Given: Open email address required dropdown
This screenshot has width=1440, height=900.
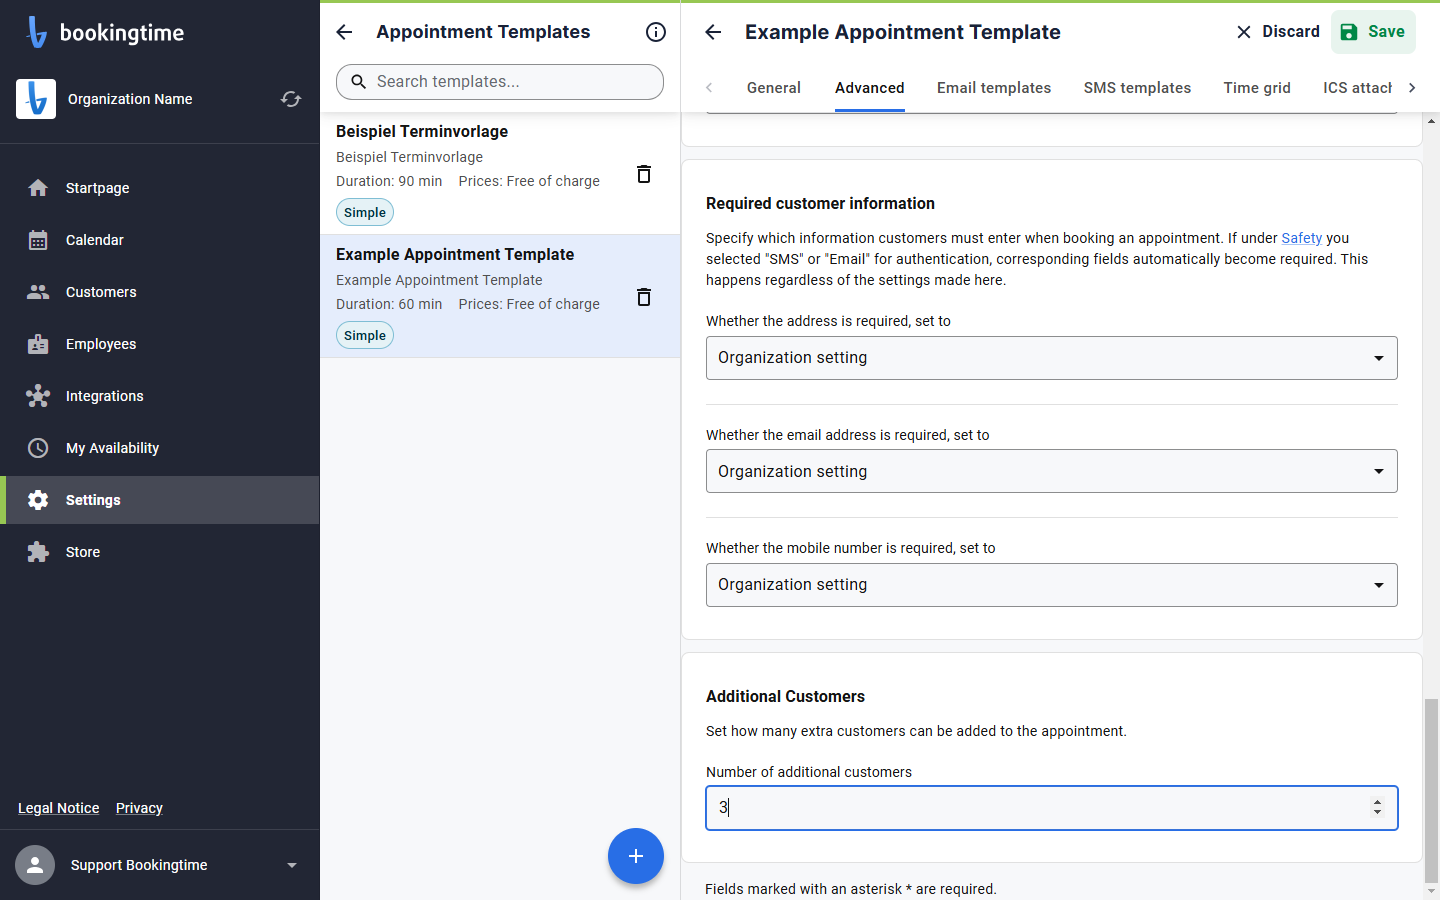Looking at the screenshot, I should [1052, 471].
